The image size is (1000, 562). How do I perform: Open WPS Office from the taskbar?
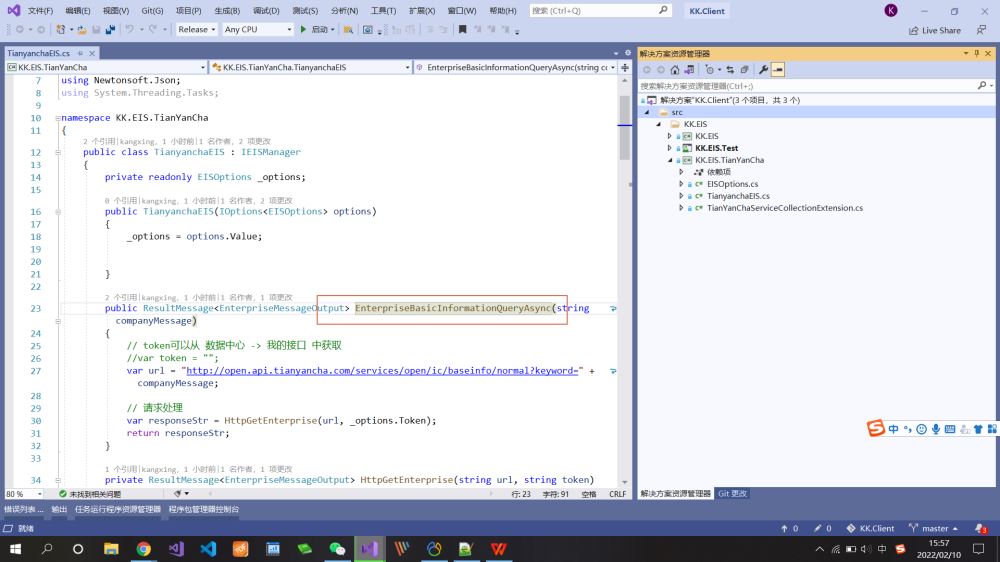499,549
